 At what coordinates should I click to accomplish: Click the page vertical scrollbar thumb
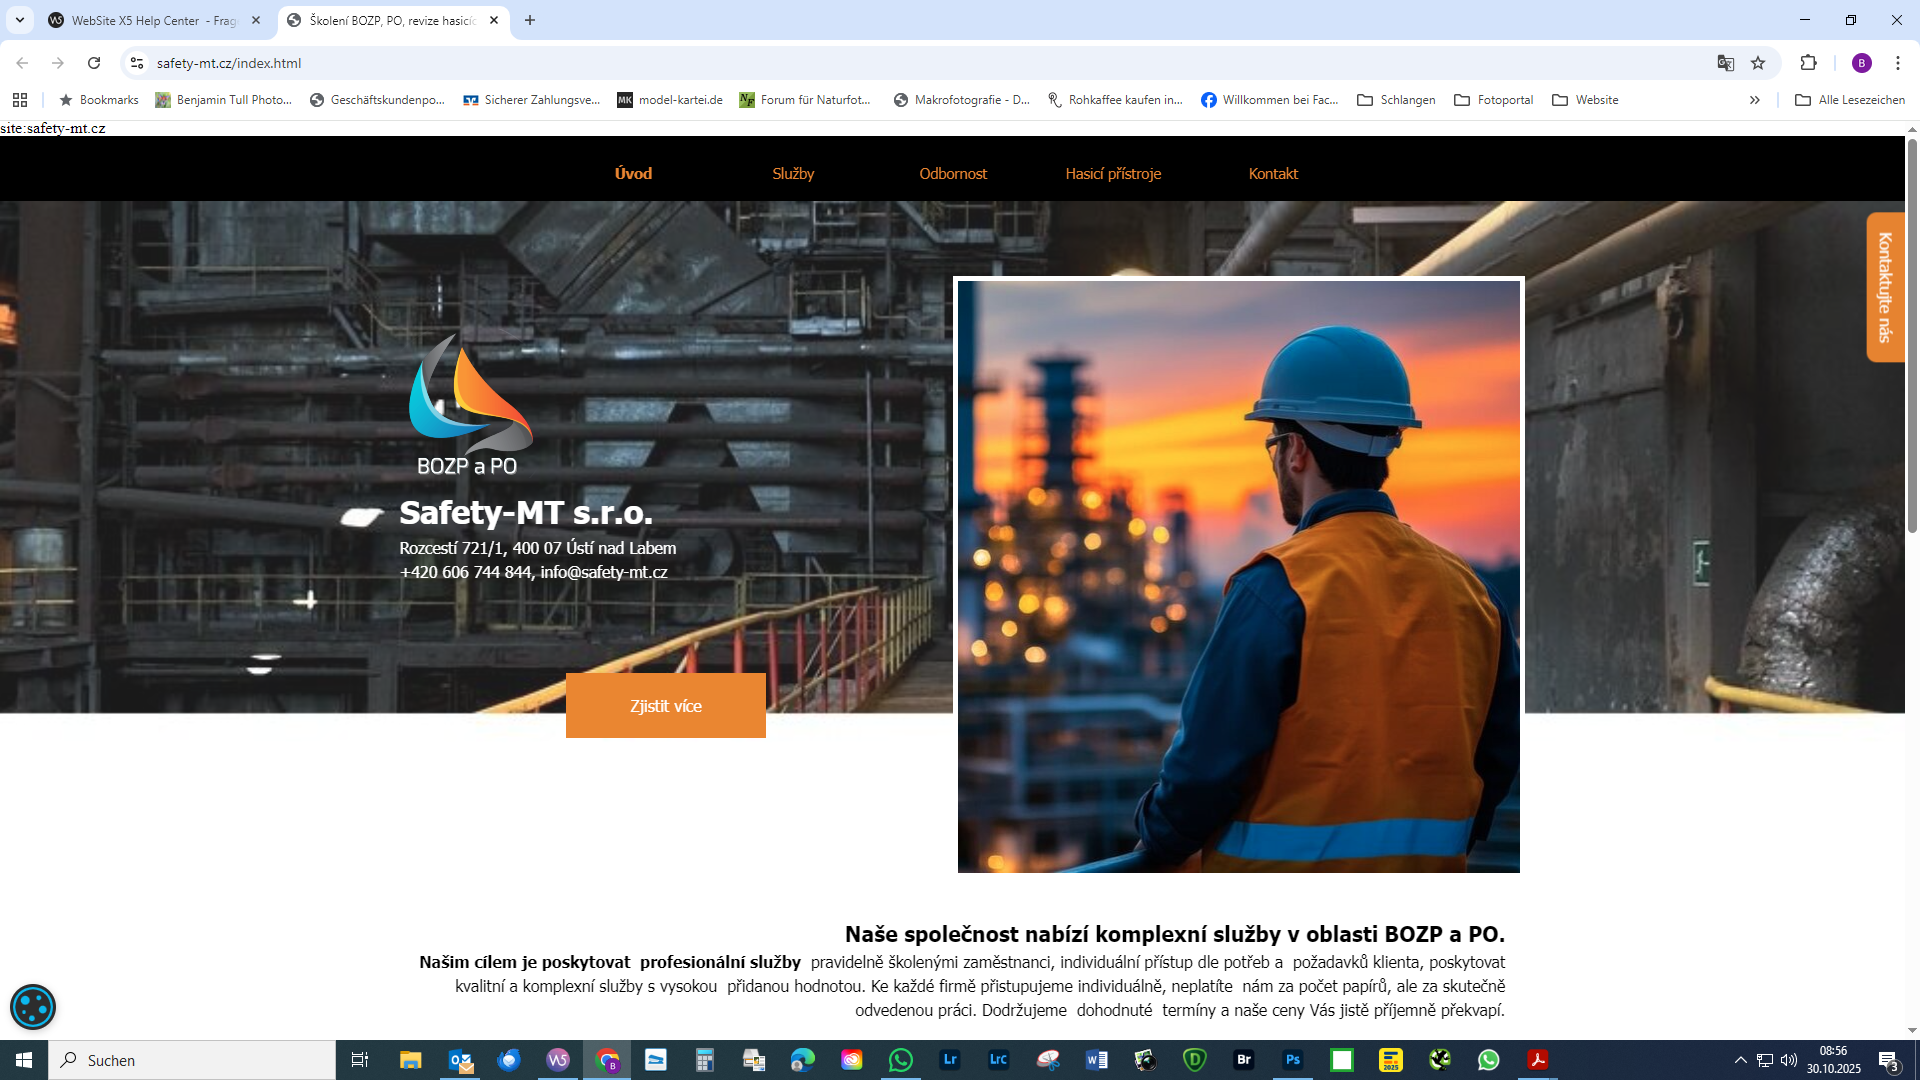click(1912, 335)
